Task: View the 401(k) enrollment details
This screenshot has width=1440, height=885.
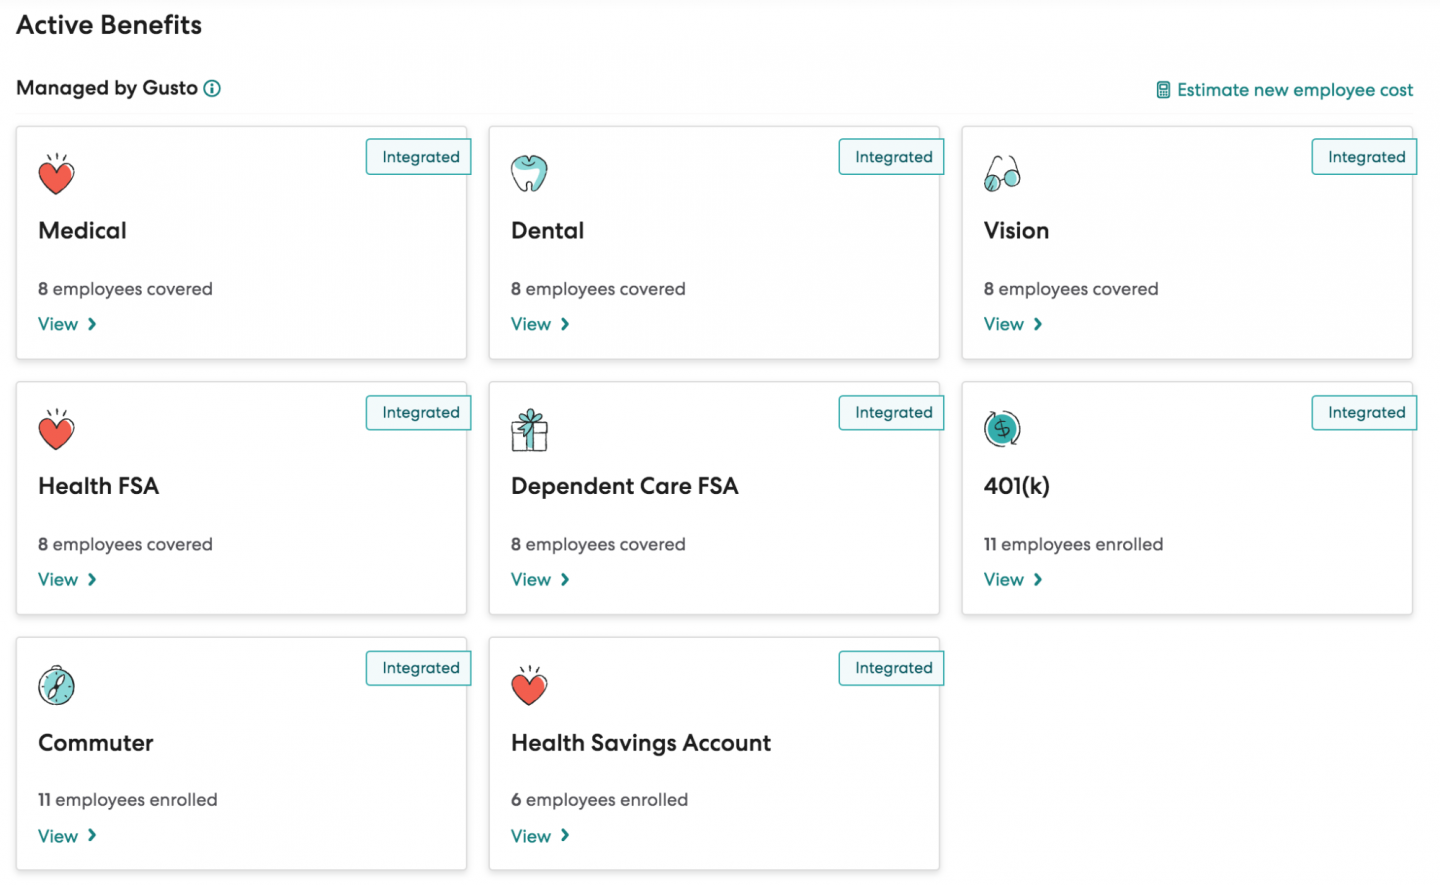Action: pyautogui.click(x=1013, y=580)
